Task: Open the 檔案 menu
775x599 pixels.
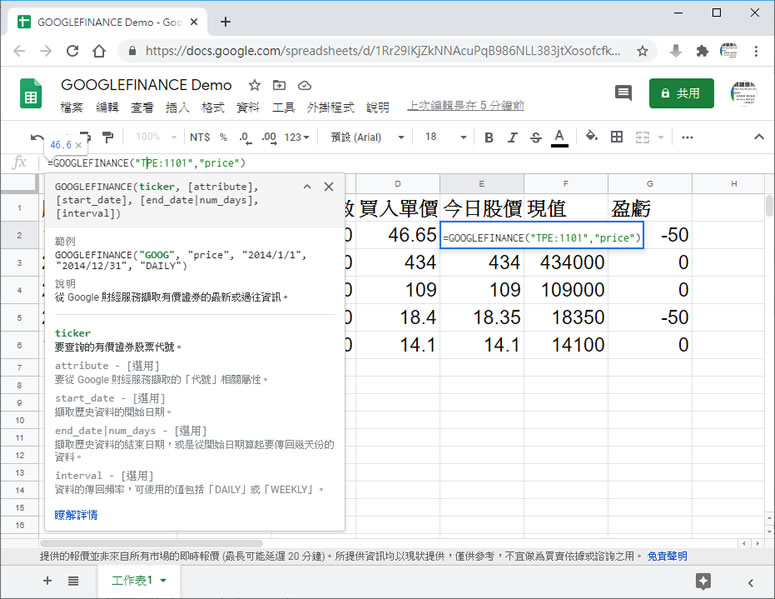Action: [71, 107]
